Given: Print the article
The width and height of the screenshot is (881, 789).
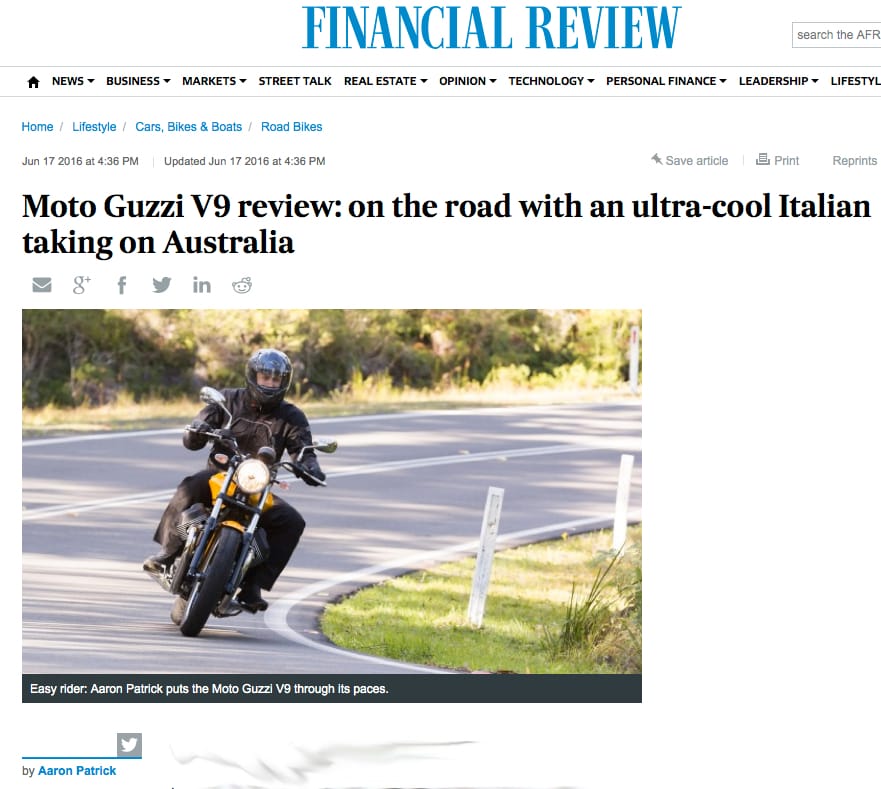Looking at the screenshot, I should pyautogui.click(x=777, y=160).
